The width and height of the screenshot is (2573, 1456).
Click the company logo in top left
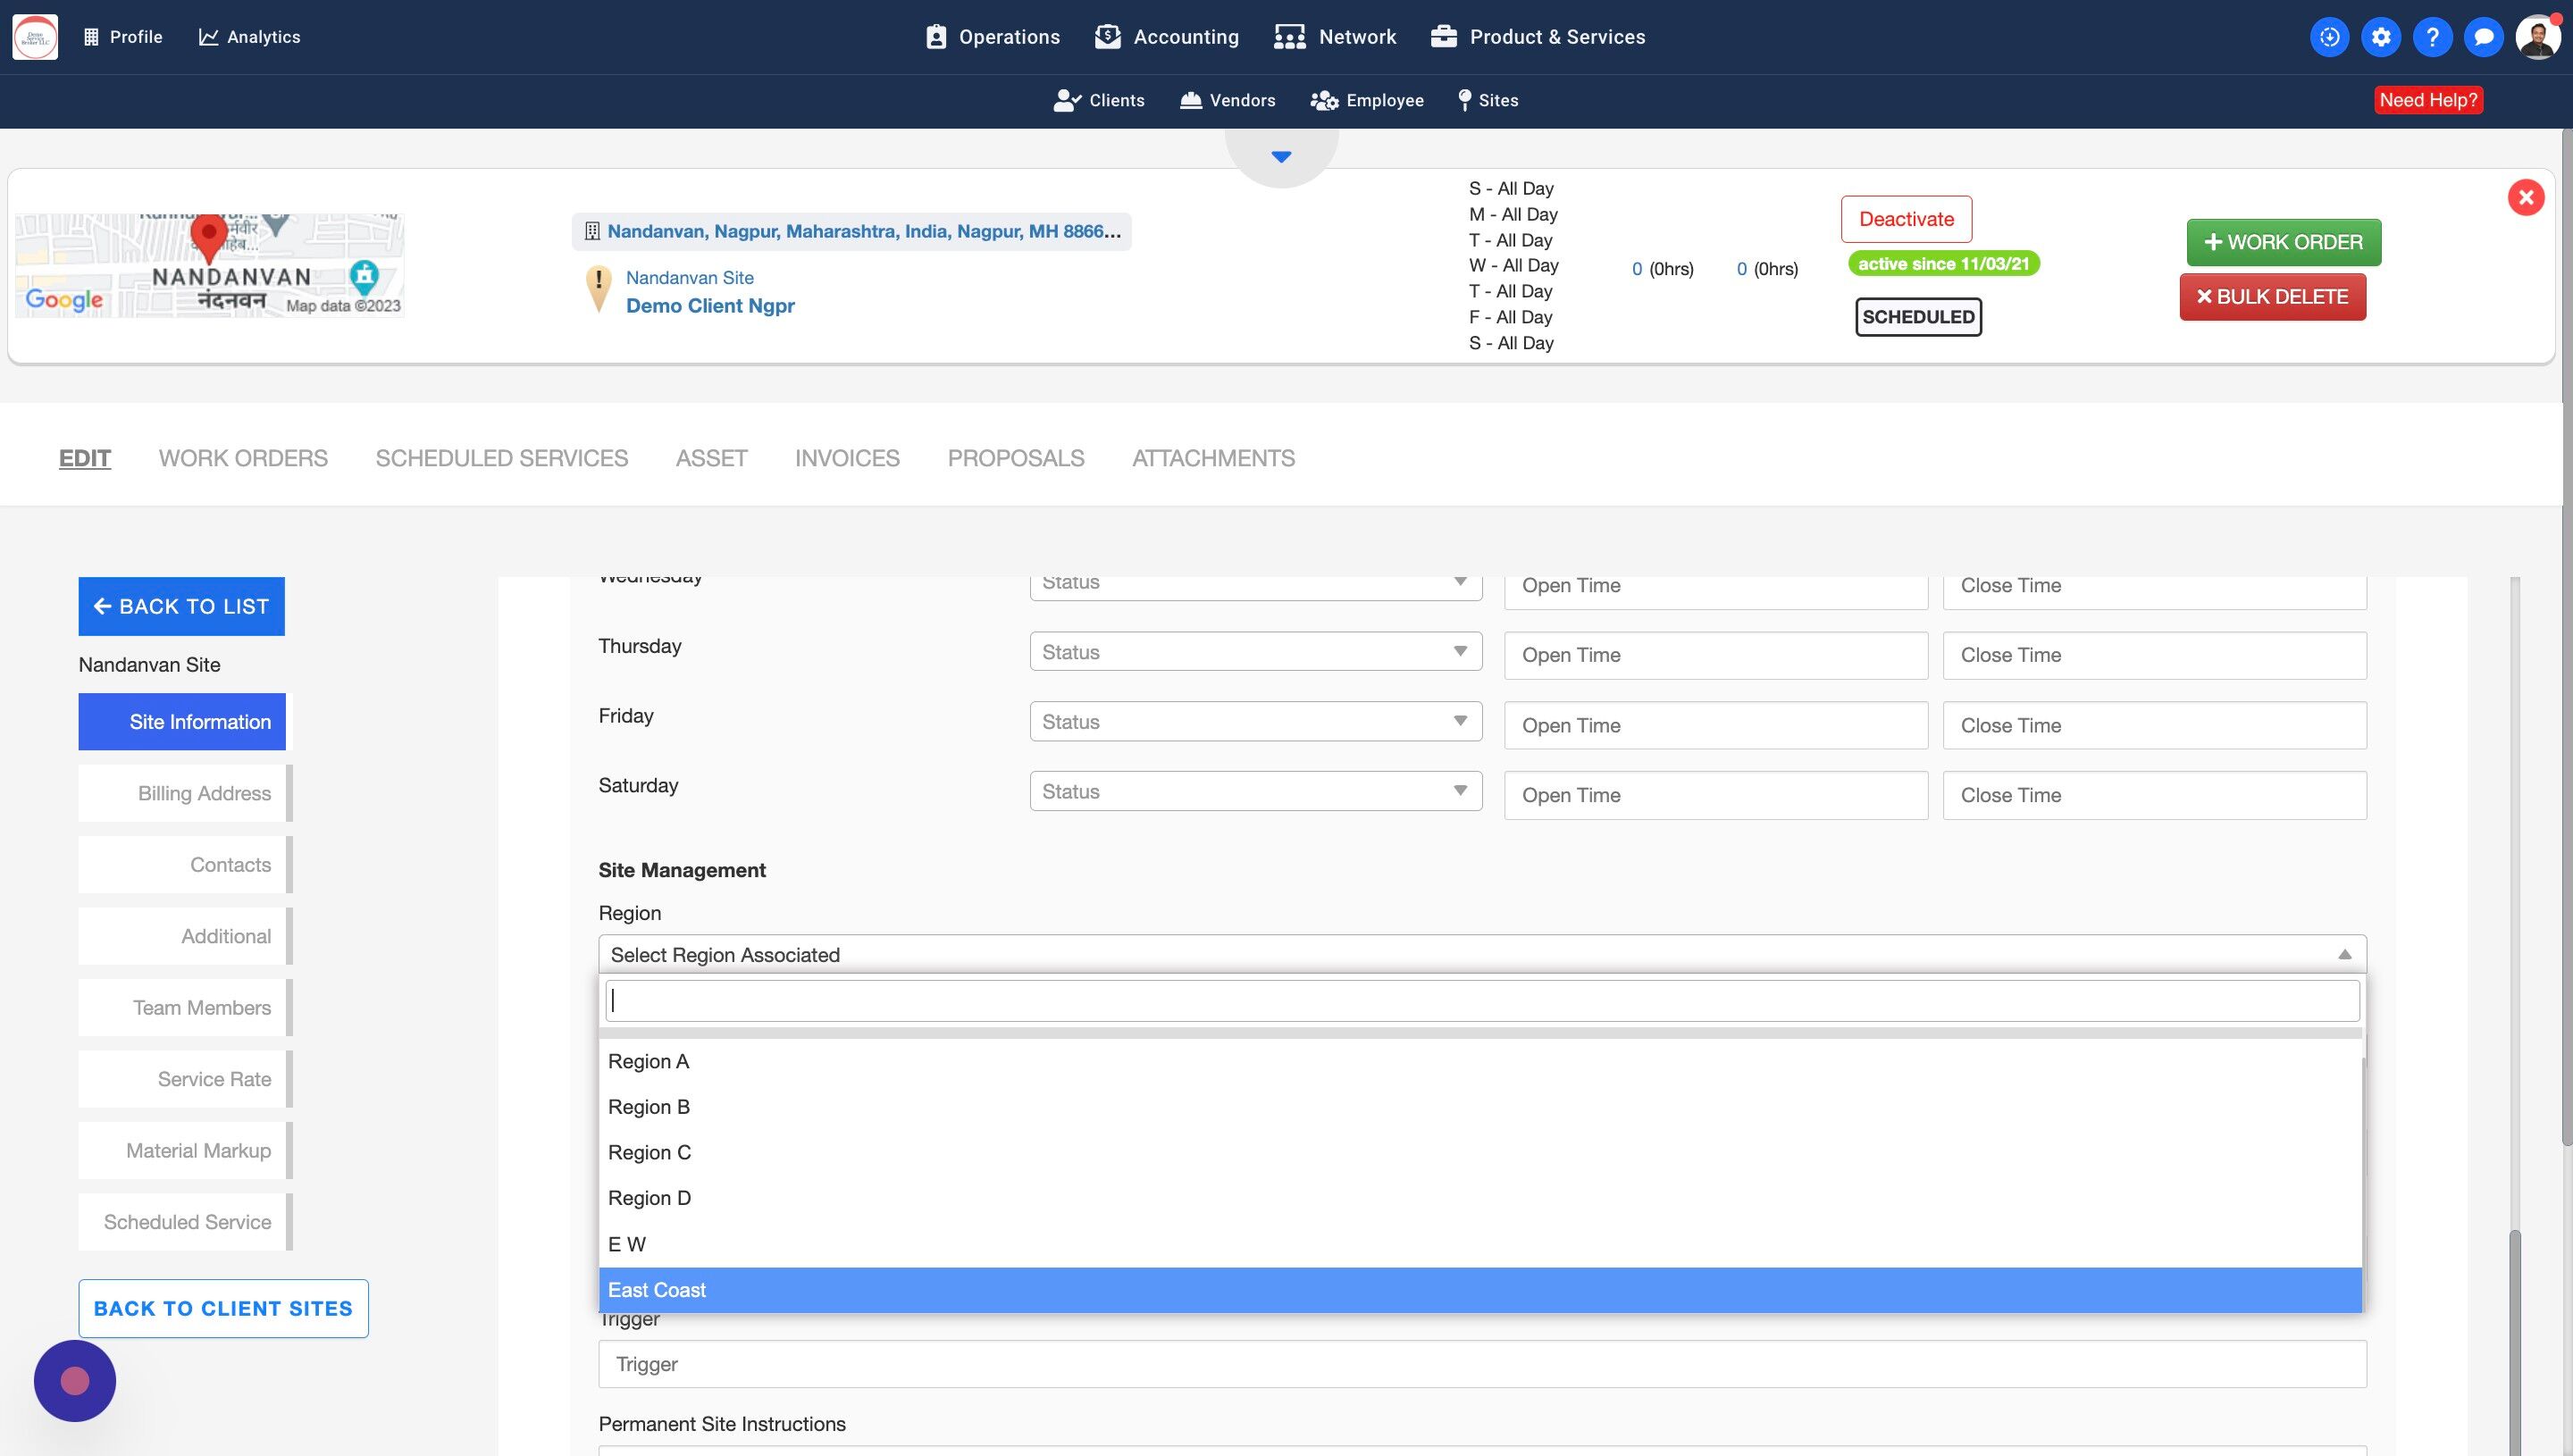[x=35, y=37]
